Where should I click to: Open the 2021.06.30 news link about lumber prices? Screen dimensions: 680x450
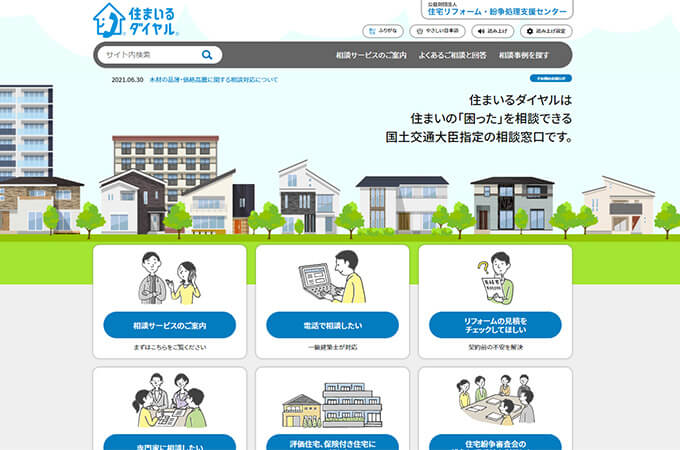pyautogui.click(x=196, y=78)
